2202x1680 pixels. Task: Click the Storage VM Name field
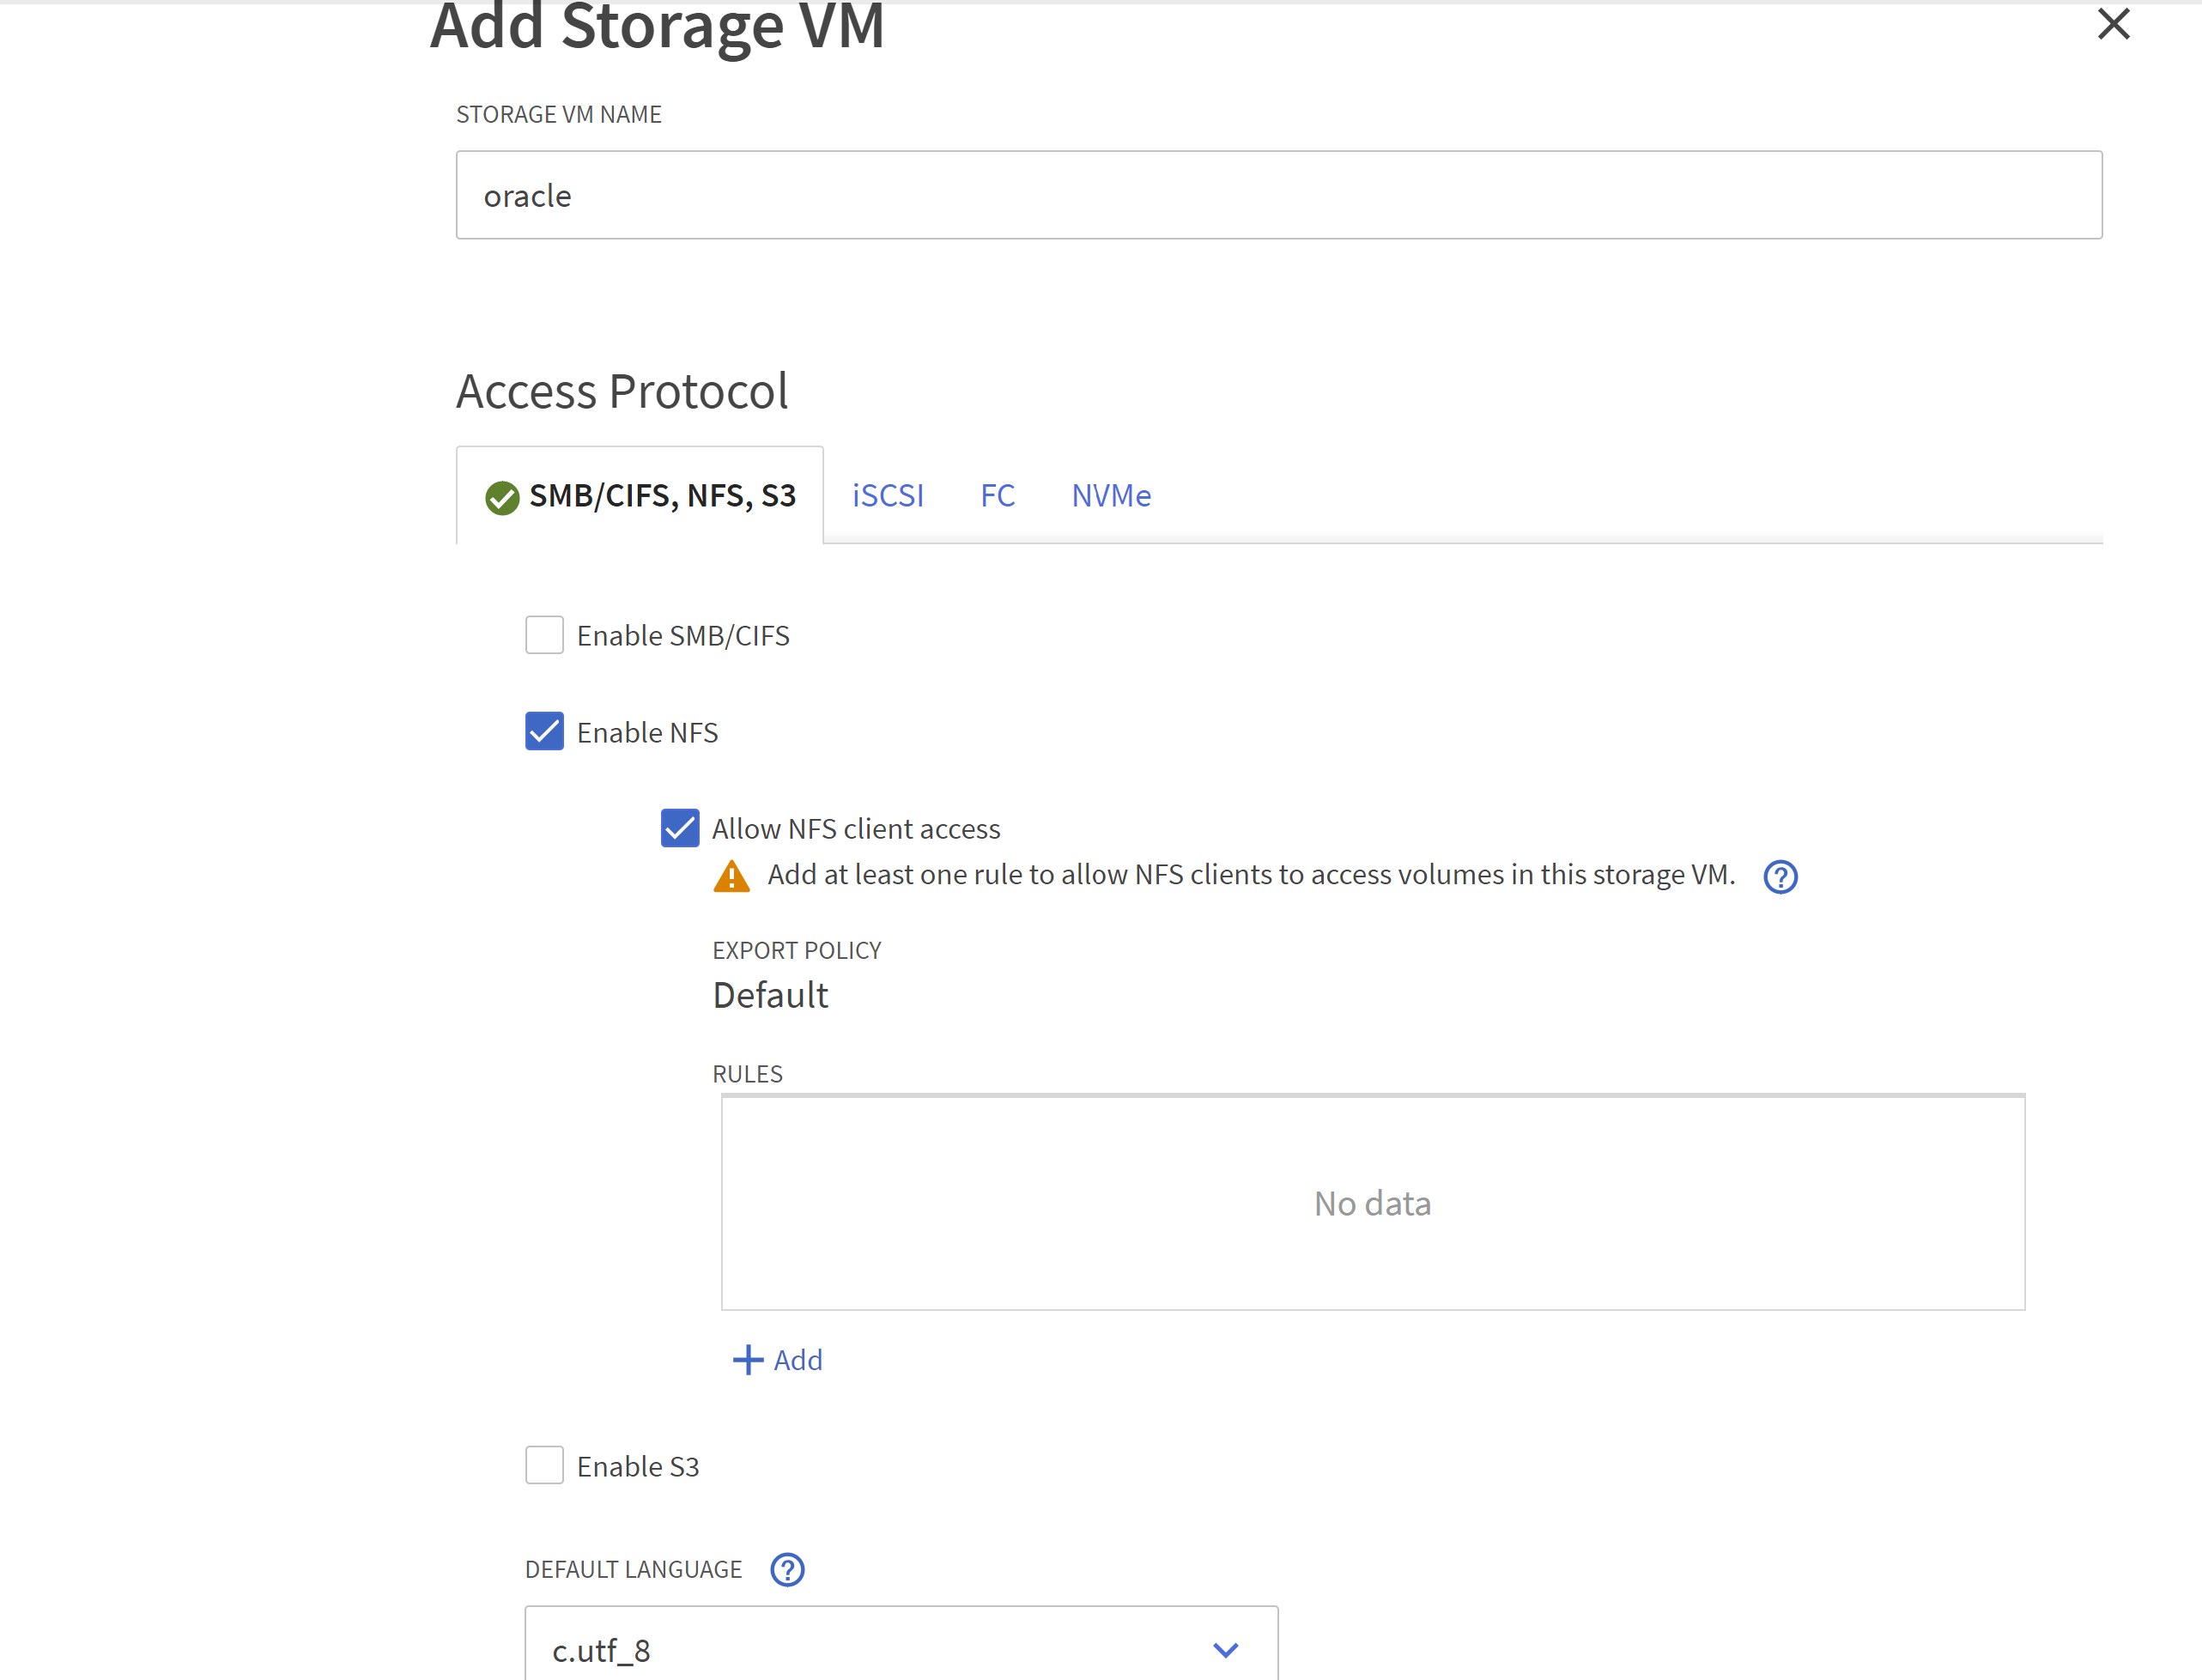[1278, 195]
